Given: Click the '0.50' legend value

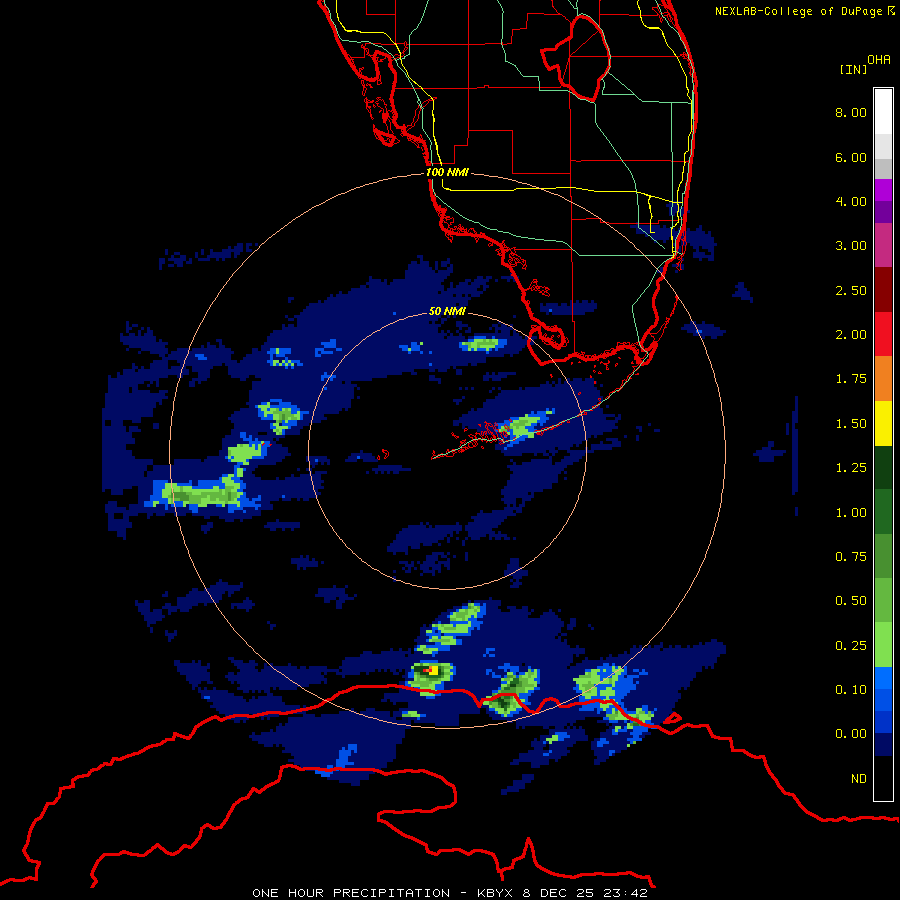Looking at the screenshot, I should (x=851, y=601).
